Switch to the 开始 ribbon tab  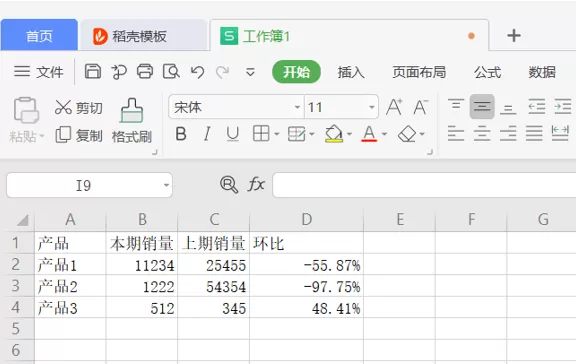(296, 72)
